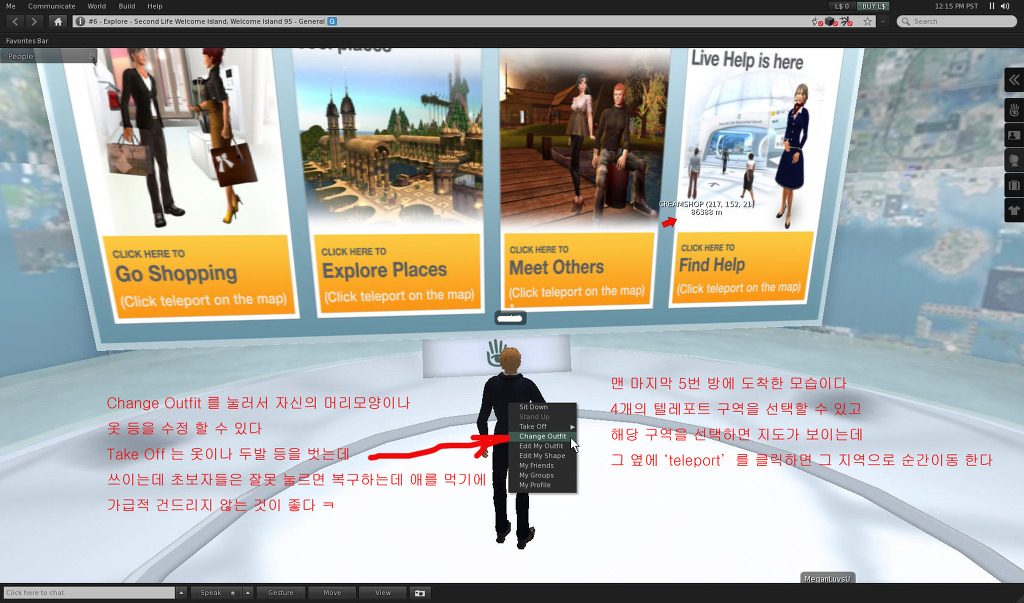The image size is (1024, 603).
Task: Open the Gesture button in bottom bar
Action: pos(281,593)
